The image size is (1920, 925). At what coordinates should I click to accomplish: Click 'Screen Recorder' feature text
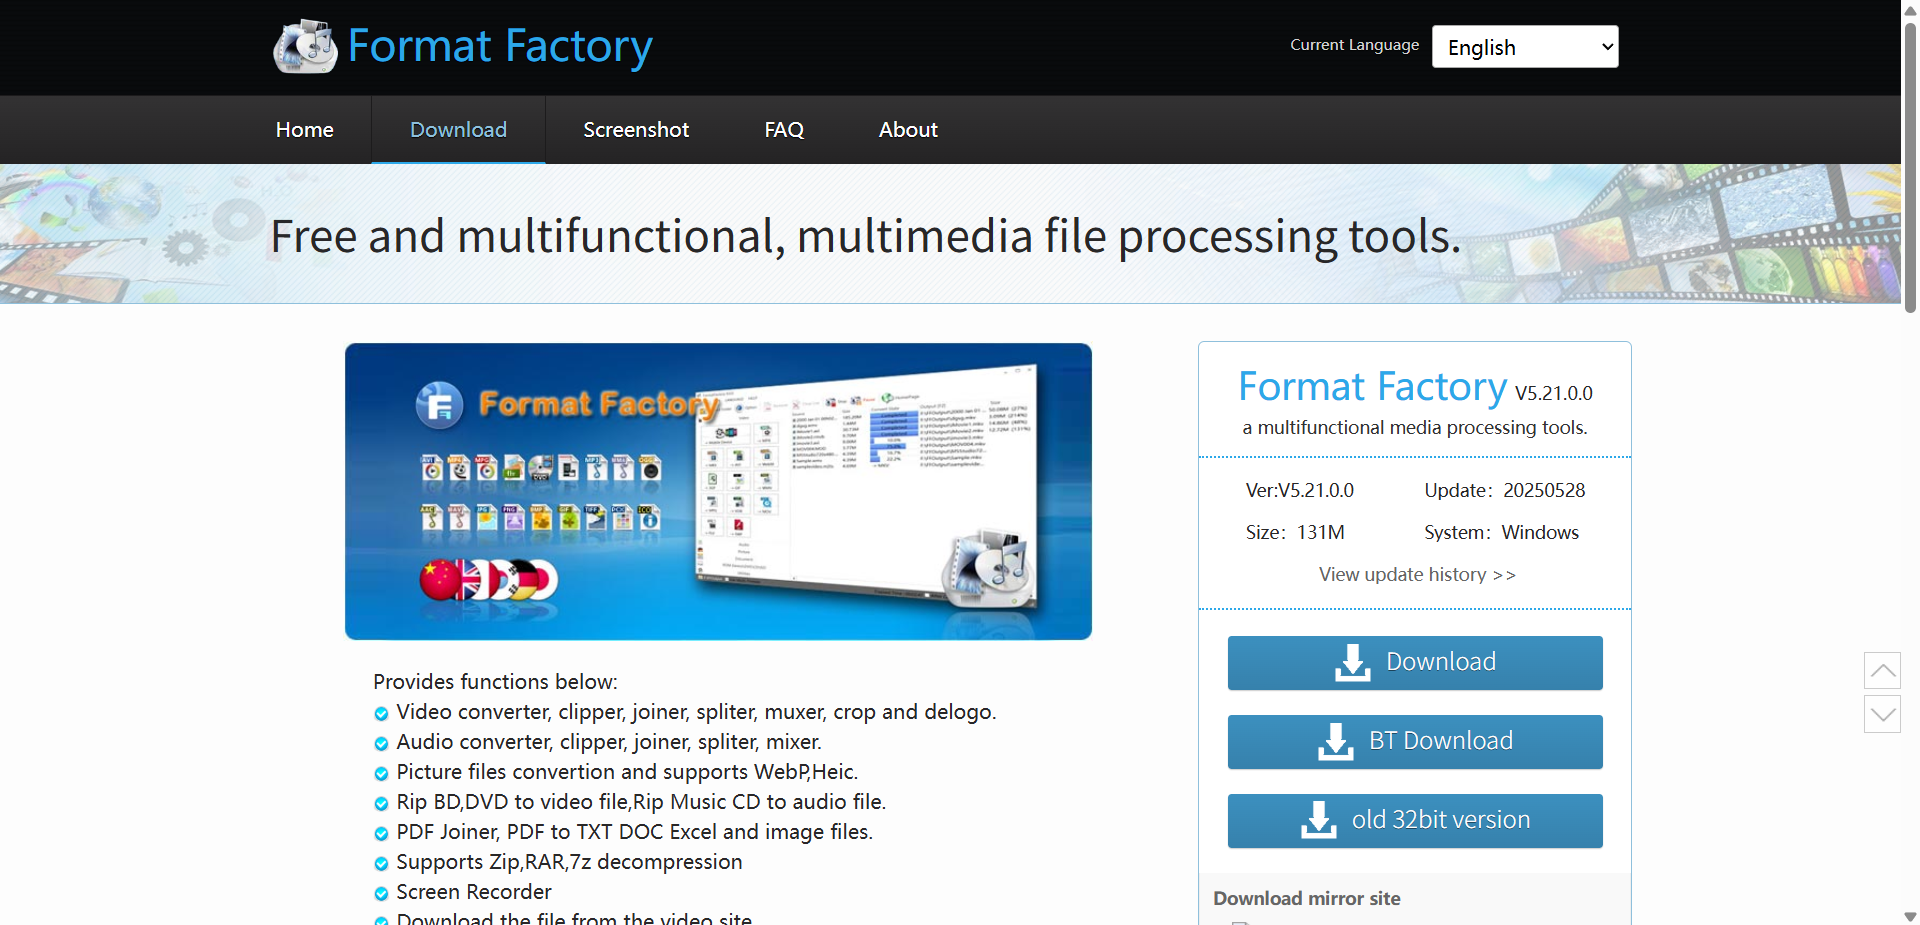click(x=474, y=892)
